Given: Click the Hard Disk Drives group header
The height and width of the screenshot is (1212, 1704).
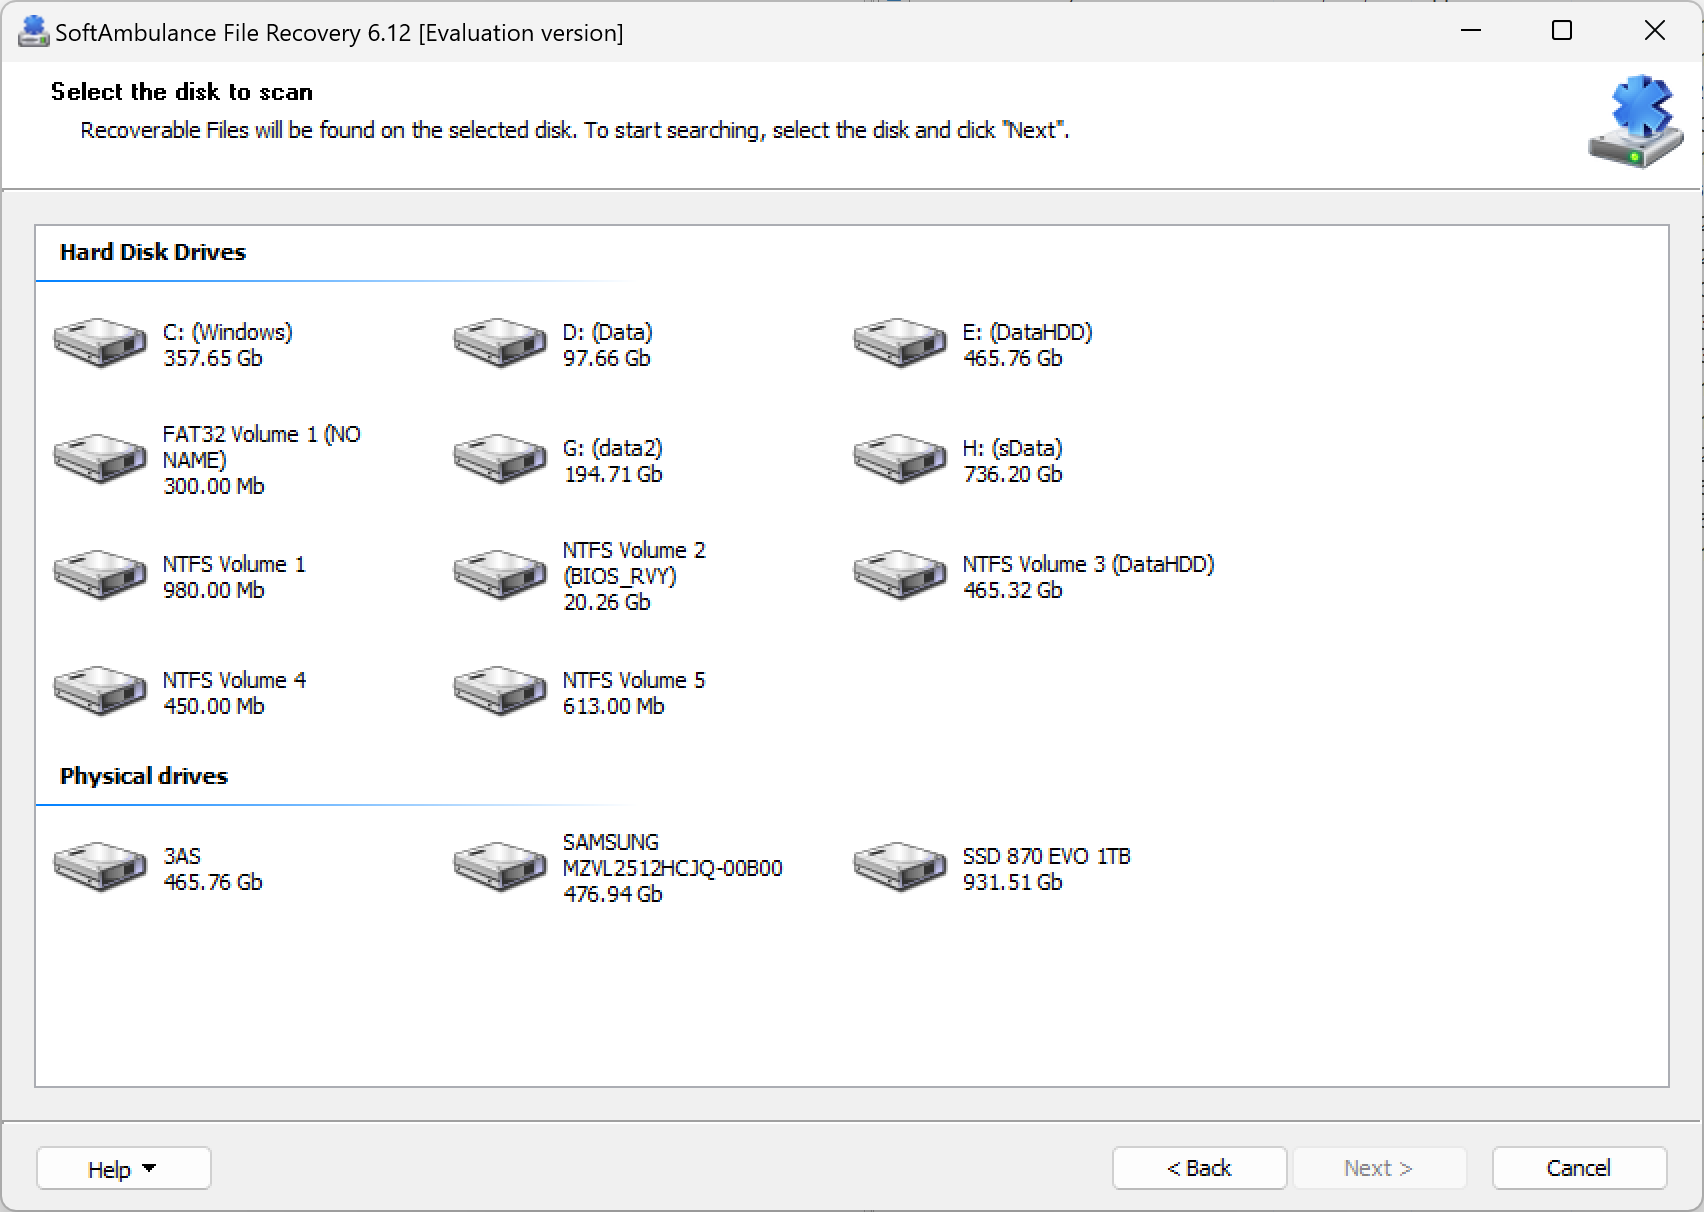Looking at the screenshot, I should click(x=153, y=252).
